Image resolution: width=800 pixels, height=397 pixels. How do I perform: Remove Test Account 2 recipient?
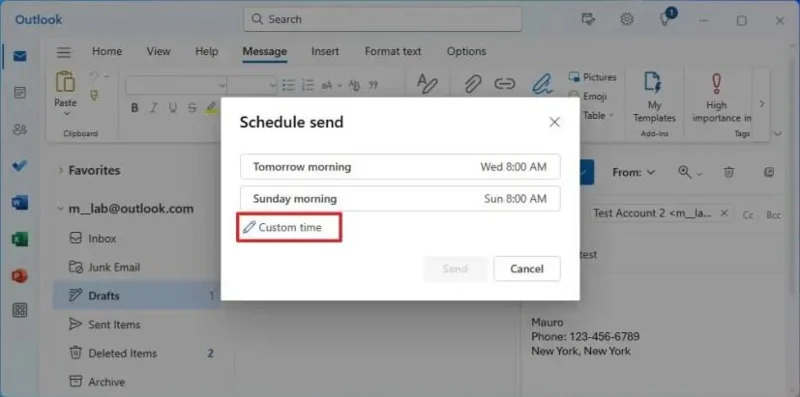(723, 213)
